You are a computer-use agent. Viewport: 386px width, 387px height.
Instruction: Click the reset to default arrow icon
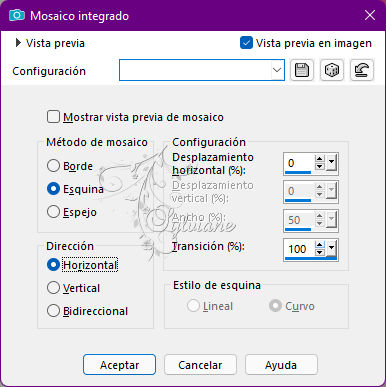(x=362, y=70)
